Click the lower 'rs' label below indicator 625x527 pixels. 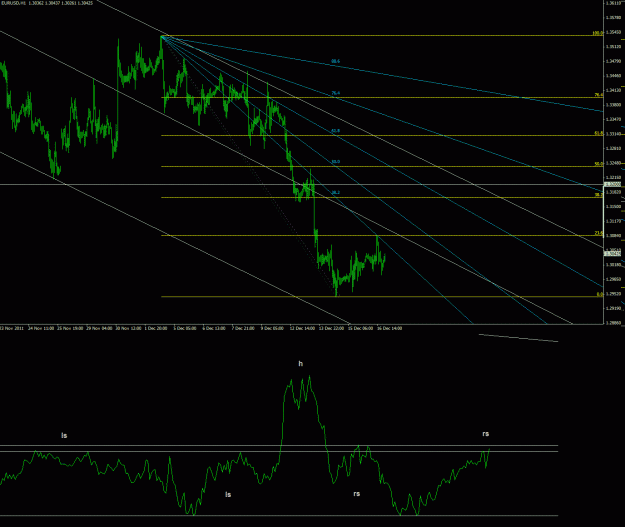[357, 494]
